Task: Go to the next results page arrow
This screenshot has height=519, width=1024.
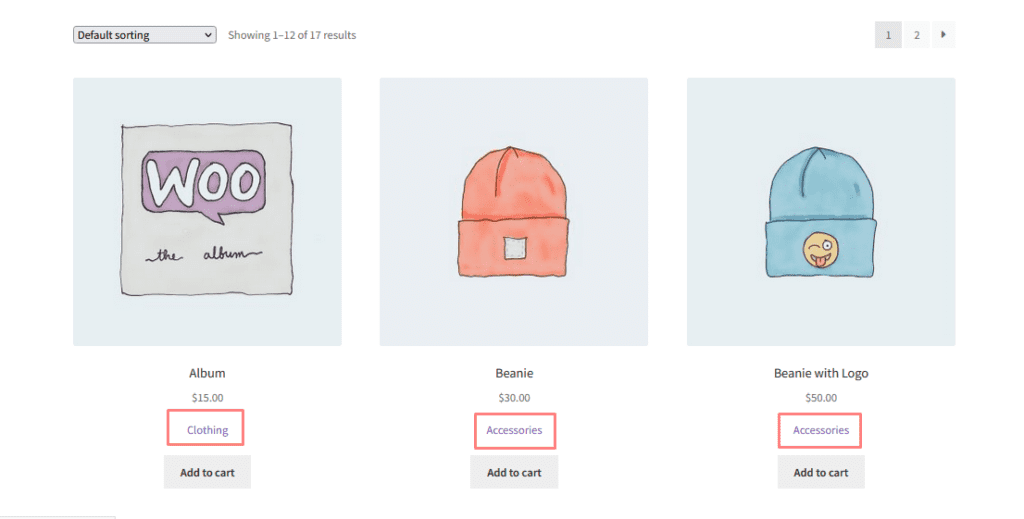Action: click(x=943, y=35)
